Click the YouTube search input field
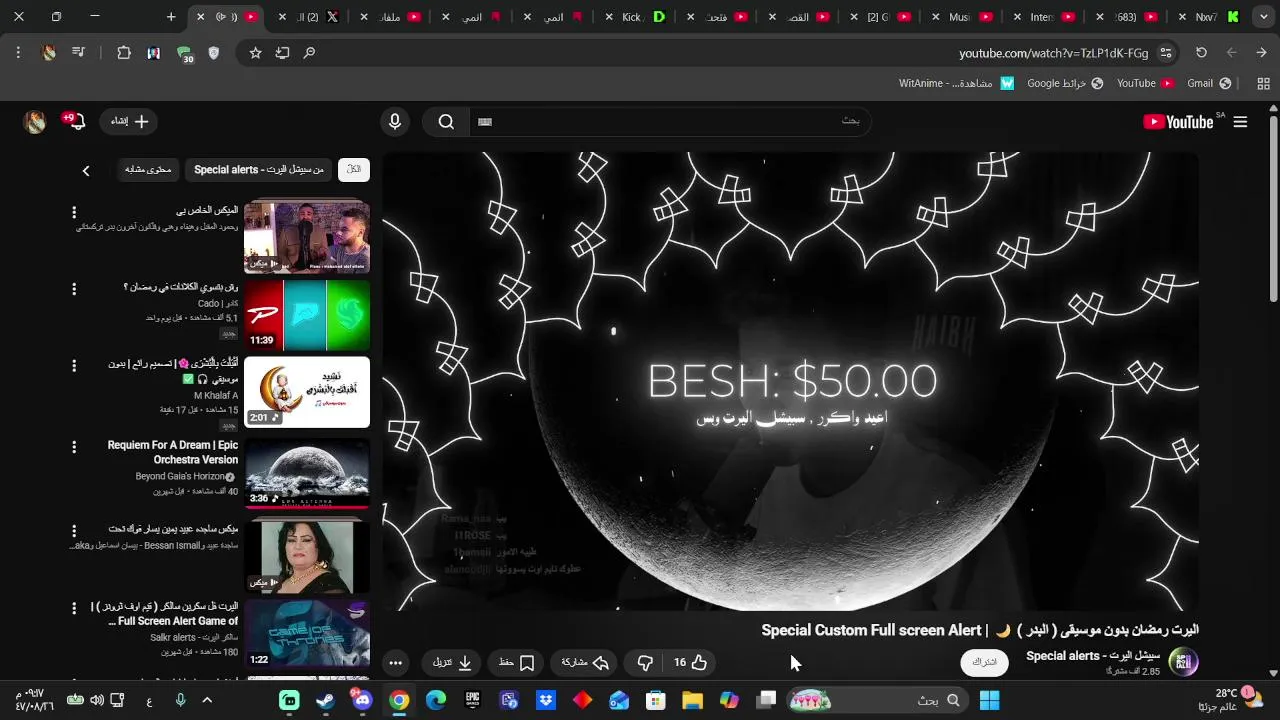Viewport: 1280px width, 720px height. point(670,122)
